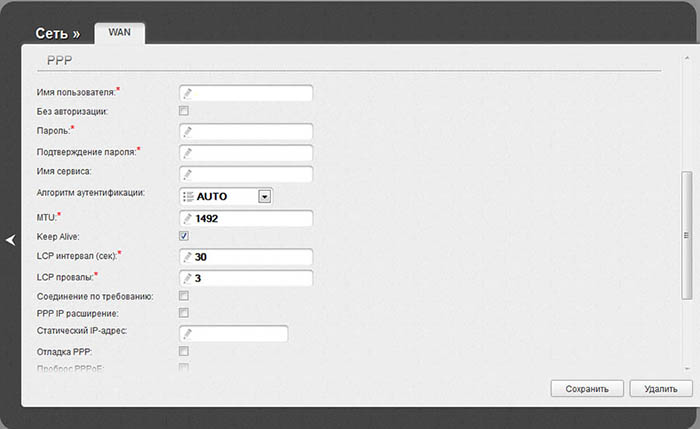
Task: Click the Keep Alive label
Action: click(x=58, y=237)
